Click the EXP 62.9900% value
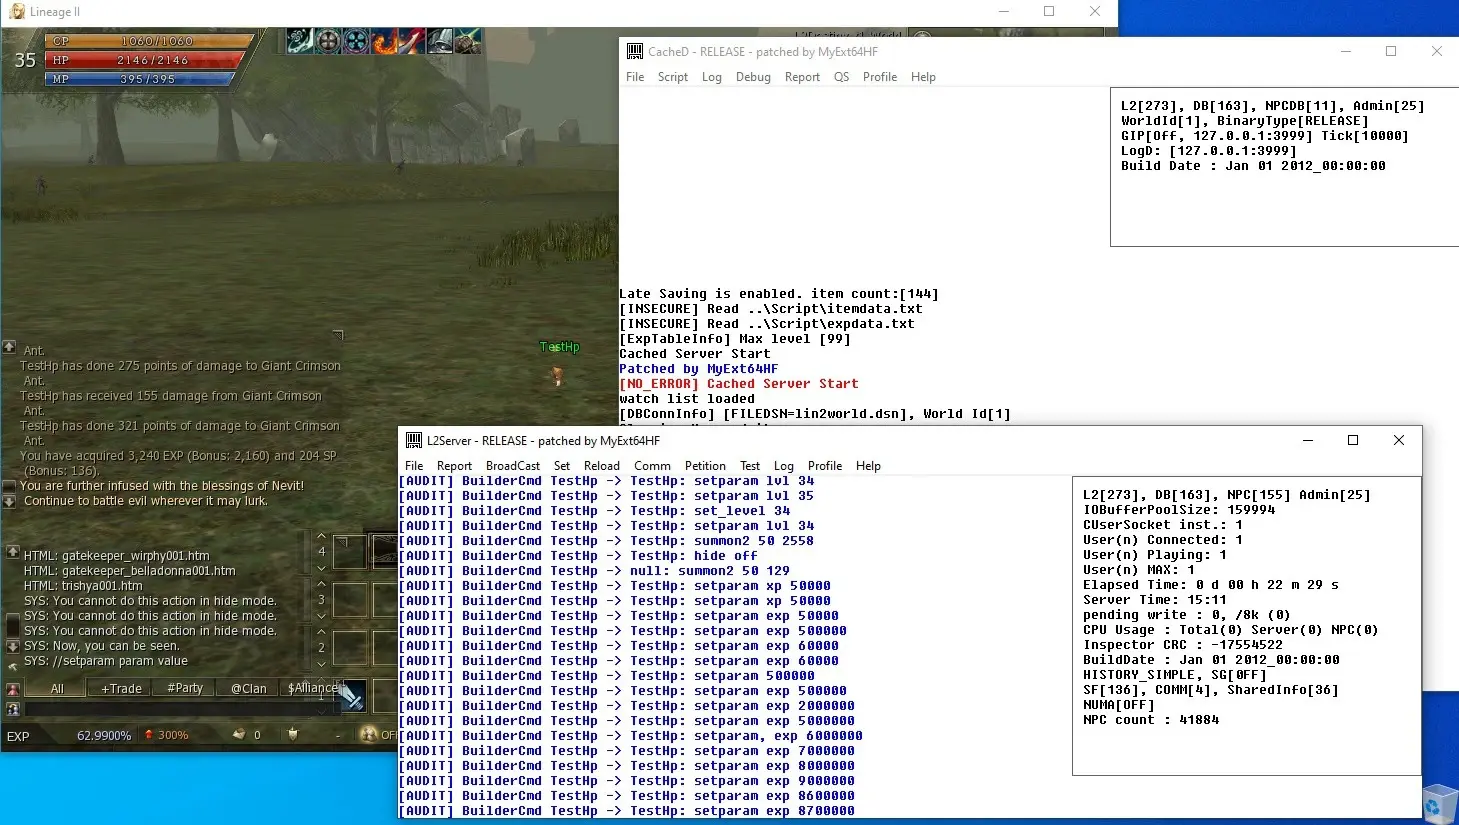The image size is (1459, 825). point(104,736)
